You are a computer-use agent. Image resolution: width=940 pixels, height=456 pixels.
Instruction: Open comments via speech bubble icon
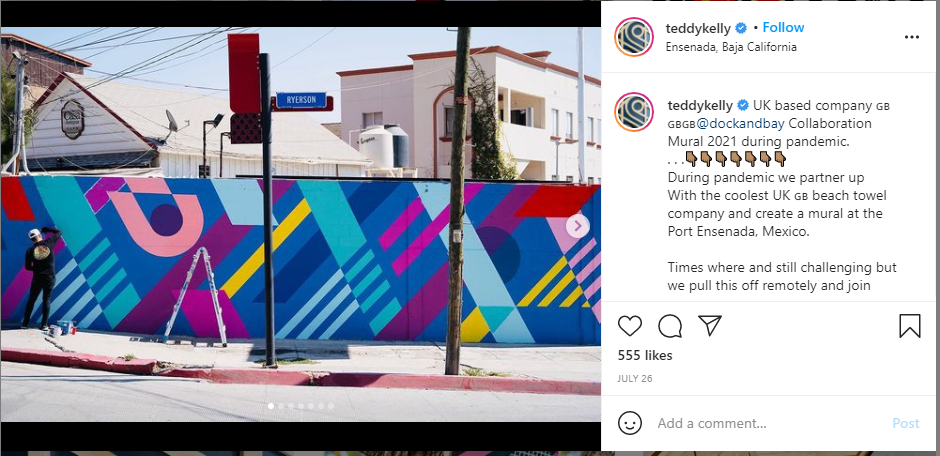coord(670,326)
